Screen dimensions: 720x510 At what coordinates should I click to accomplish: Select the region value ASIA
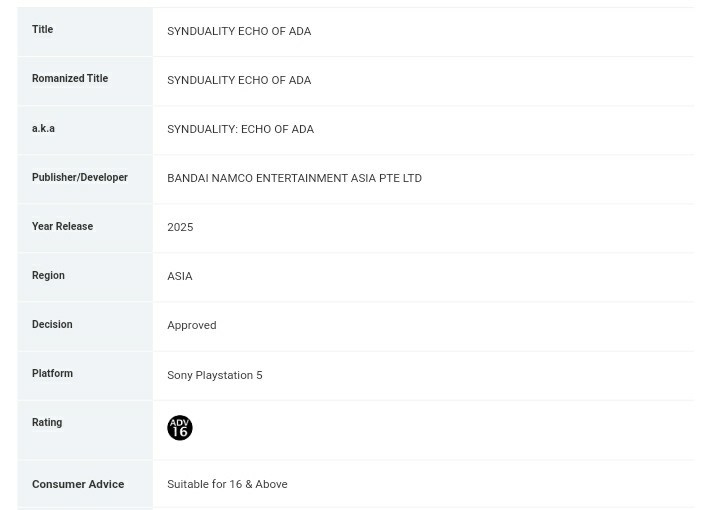tap(180, 276)
